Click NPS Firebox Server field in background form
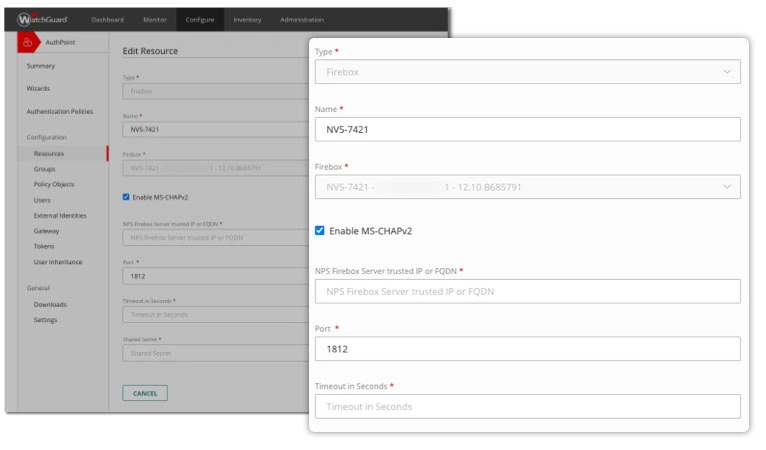The width and height of the screenshot is (766, 450). 215,237
